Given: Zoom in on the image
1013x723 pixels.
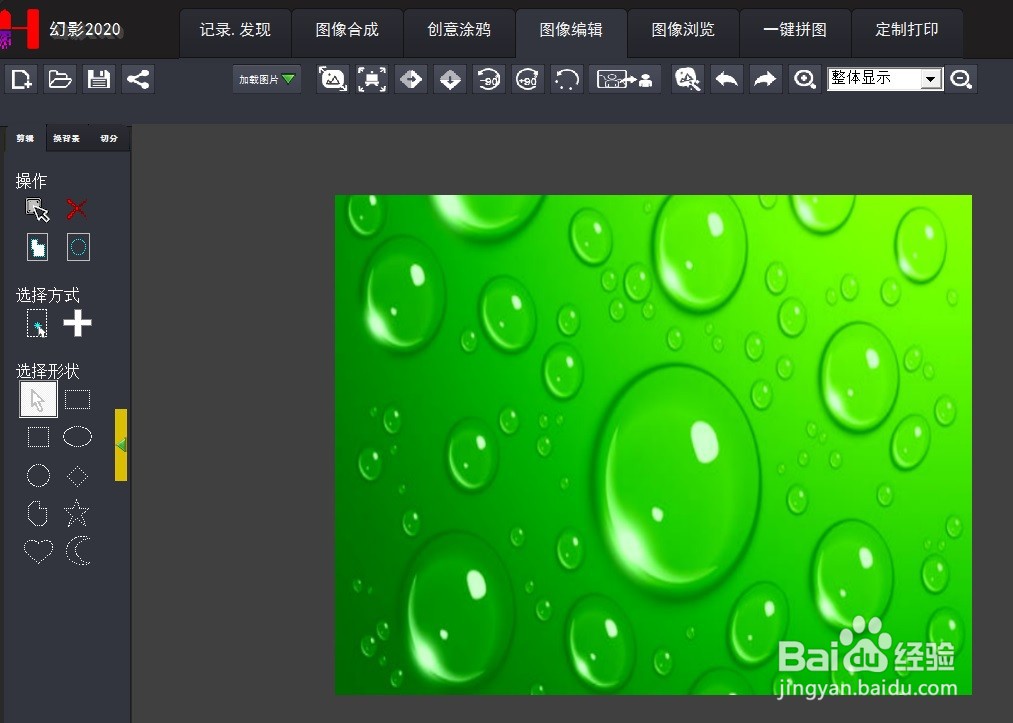Looking at the screenshot, I should tap(805, 79).
